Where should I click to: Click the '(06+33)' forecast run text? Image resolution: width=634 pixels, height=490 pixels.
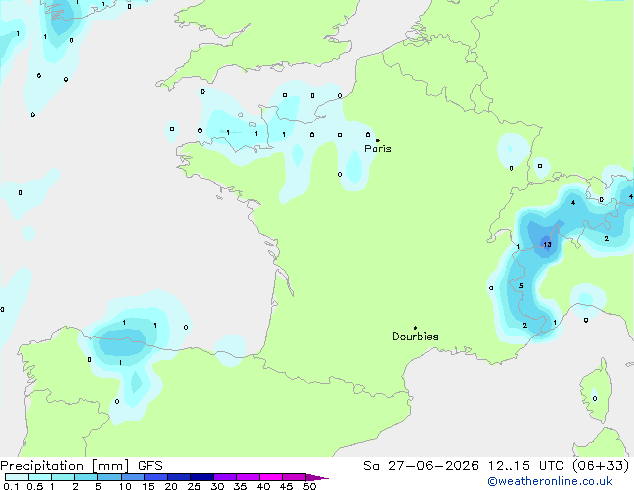[601, 466]
